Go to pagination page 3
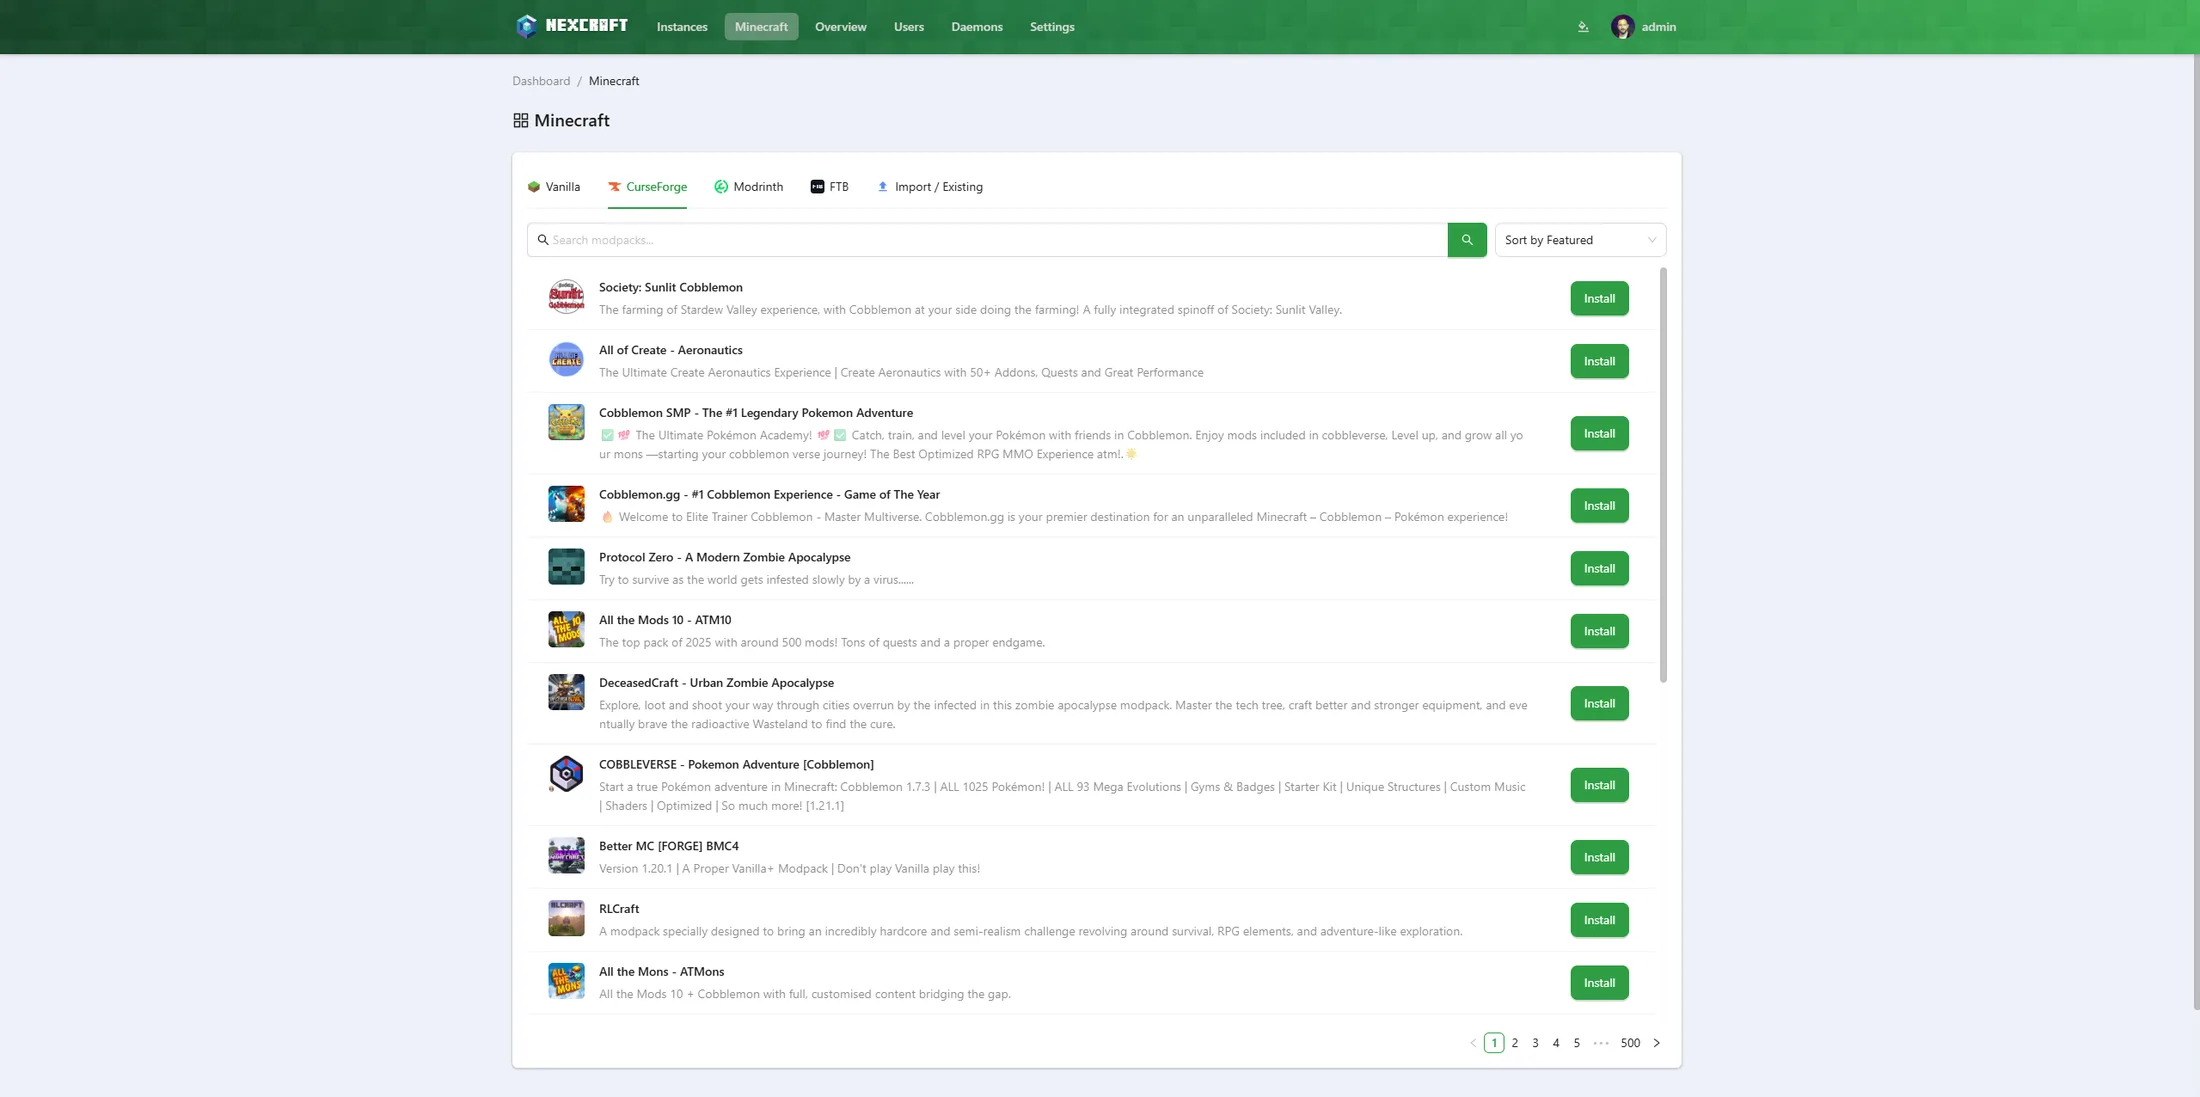The image size is (2200, 1097). 1535,1043
